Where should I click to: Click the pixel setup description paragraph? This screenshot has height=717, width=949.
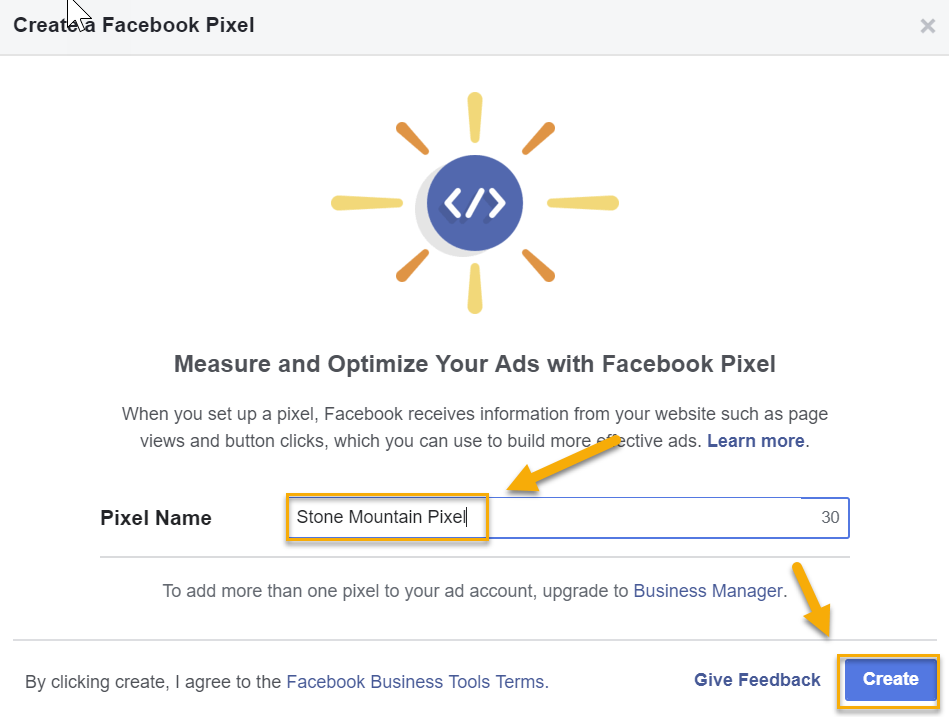tap(474, 427)
